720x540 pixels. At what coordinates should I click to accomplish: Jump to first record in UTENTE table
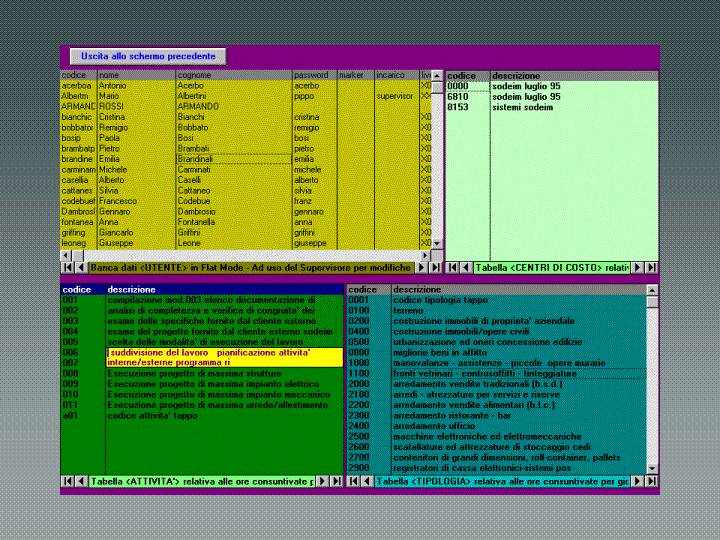(x=67, y=268)
